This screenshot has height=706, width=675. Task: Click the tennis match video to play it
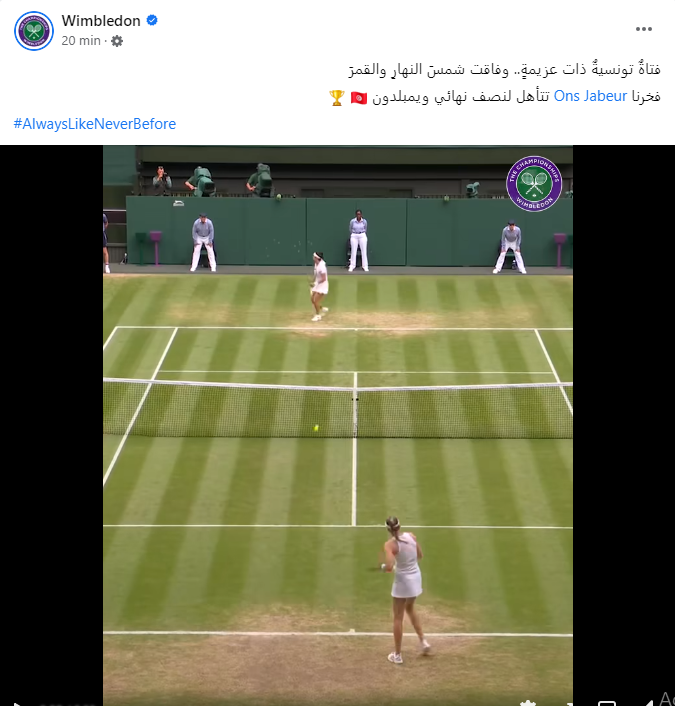[x=338, y=425]
